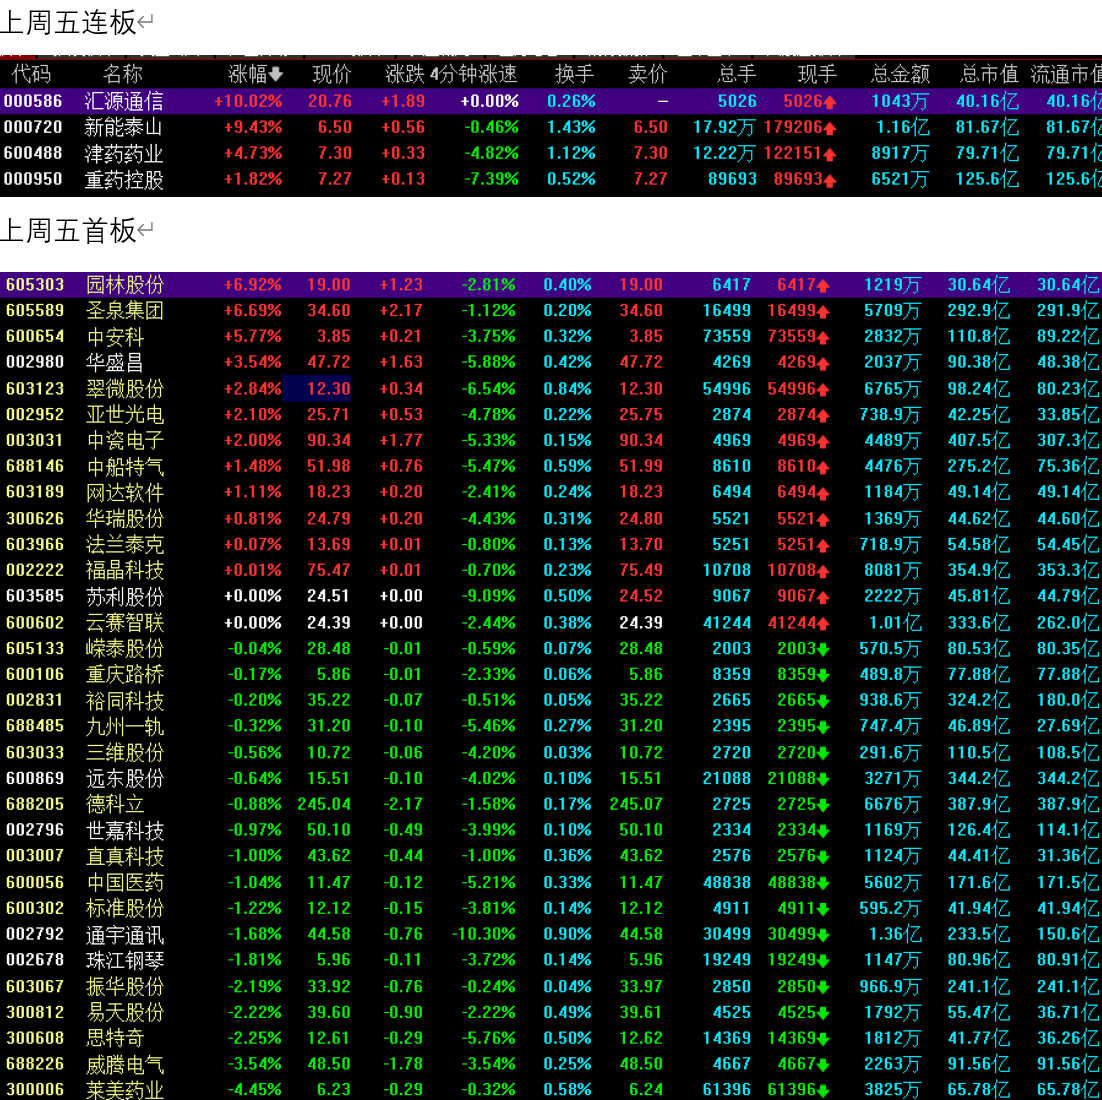
Task: Open stock 圣泉集团 by its name
Action: (125, 311)
